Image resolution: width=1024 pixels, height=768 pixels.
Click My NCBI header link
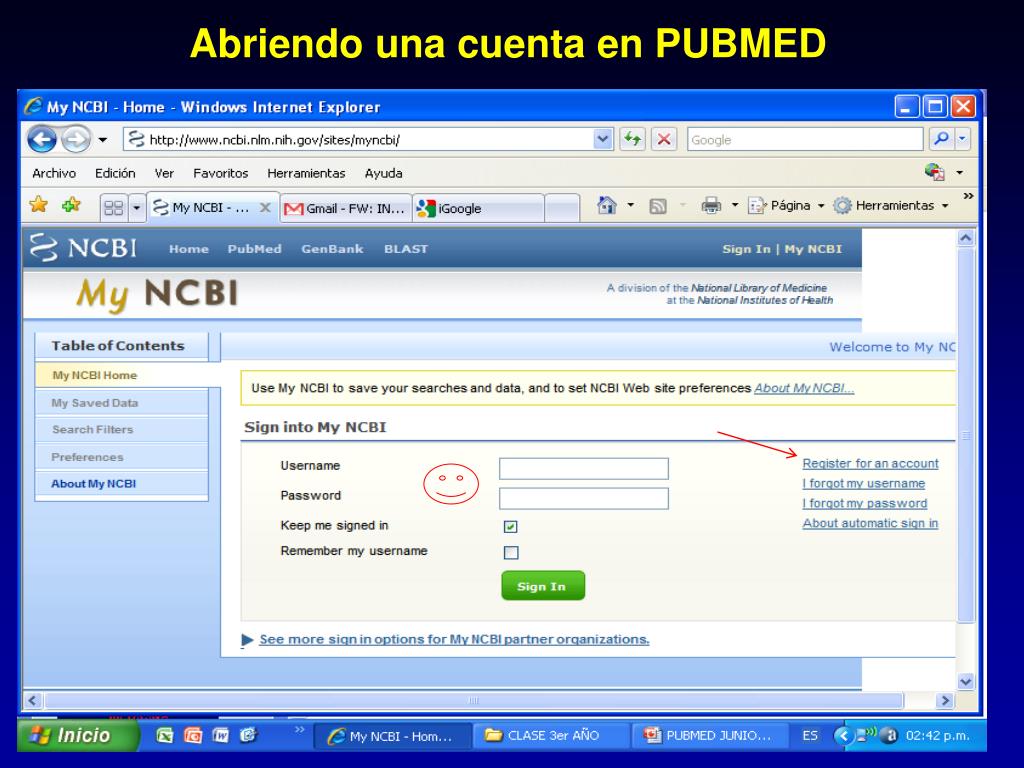813,249
